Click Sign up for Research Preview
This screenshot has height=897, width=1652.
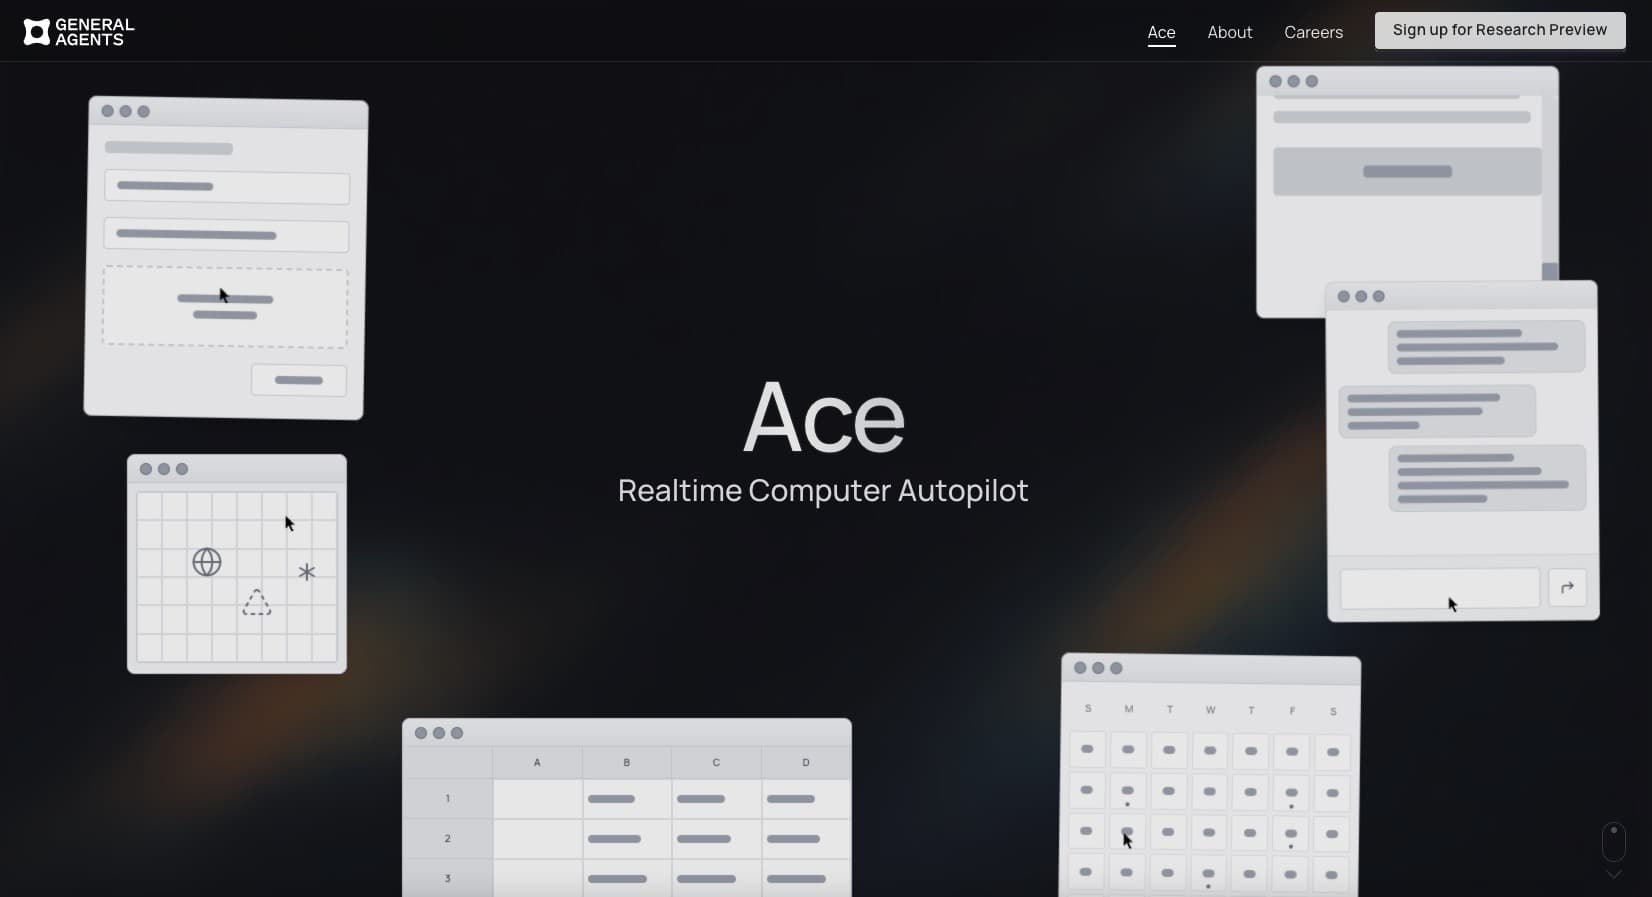click(x=1500, y=30)
